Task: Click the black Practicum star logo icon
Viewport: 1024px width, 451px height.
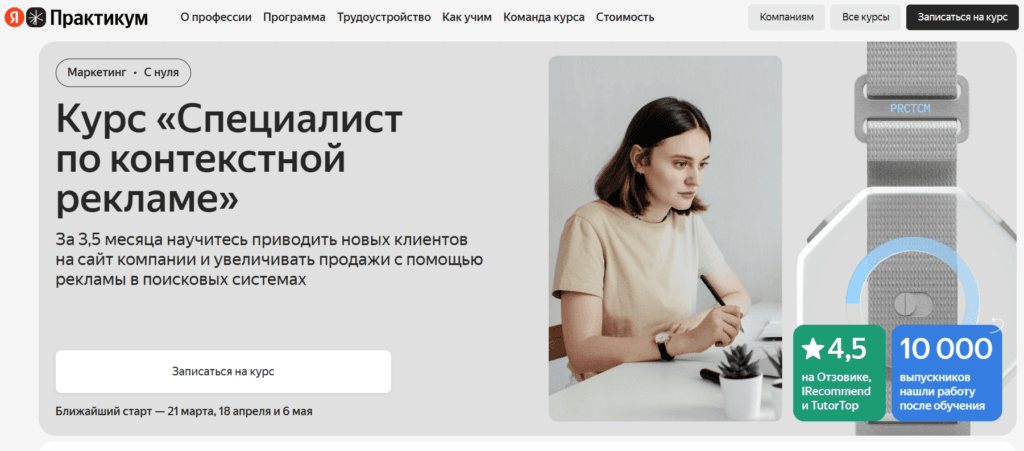Action: [37, 18]
